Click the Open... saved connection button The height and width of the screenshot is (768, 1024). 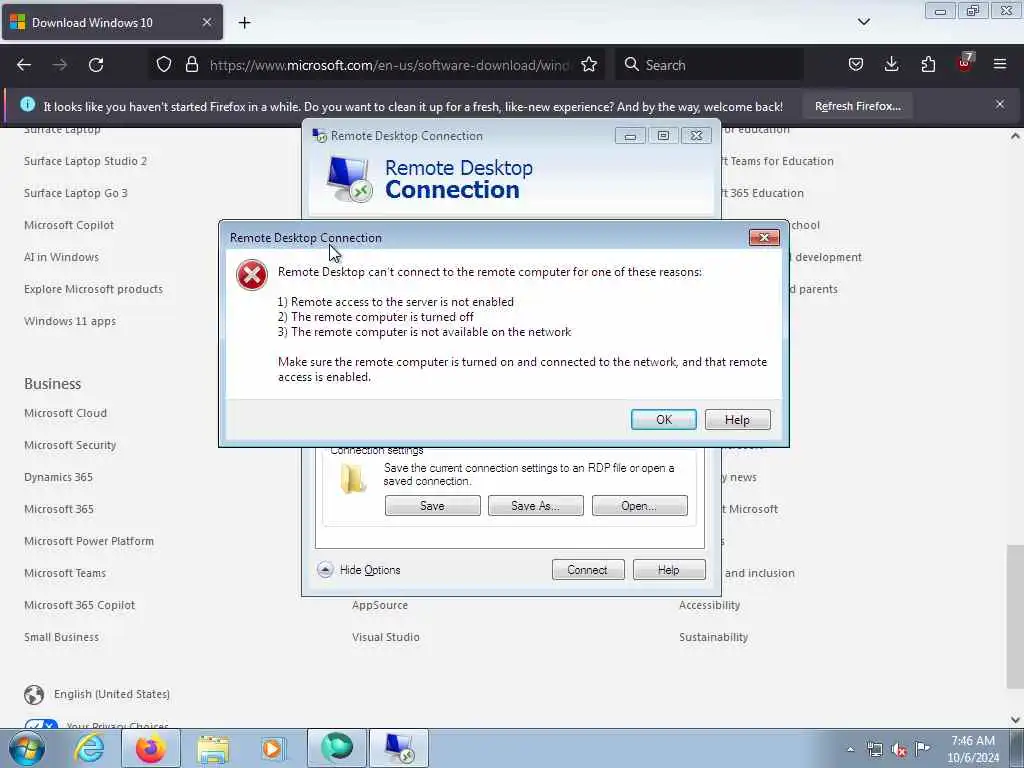point(639,505)
